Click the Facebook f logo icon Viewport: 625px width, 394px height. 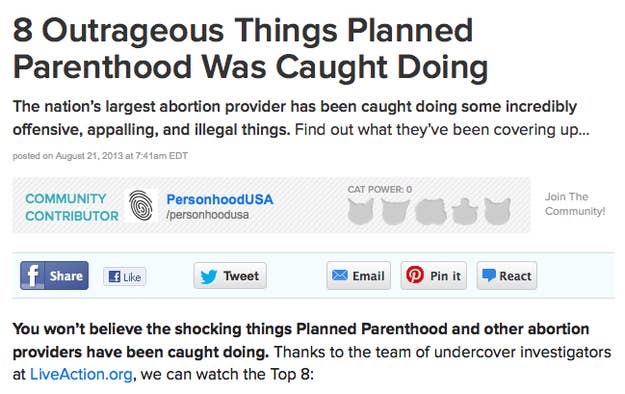click(x=32, y=276)
